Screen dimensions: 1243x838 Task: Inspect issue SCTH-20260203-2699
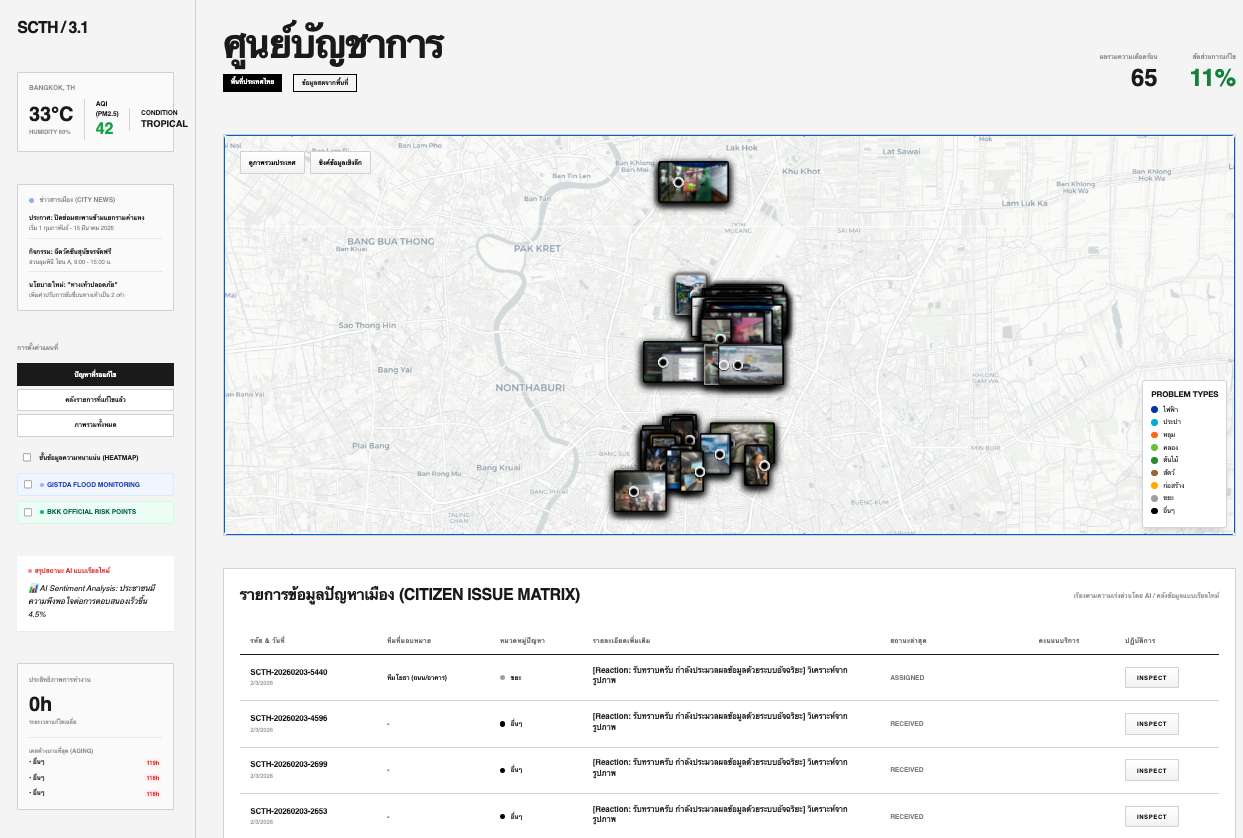click(1152, 770)
